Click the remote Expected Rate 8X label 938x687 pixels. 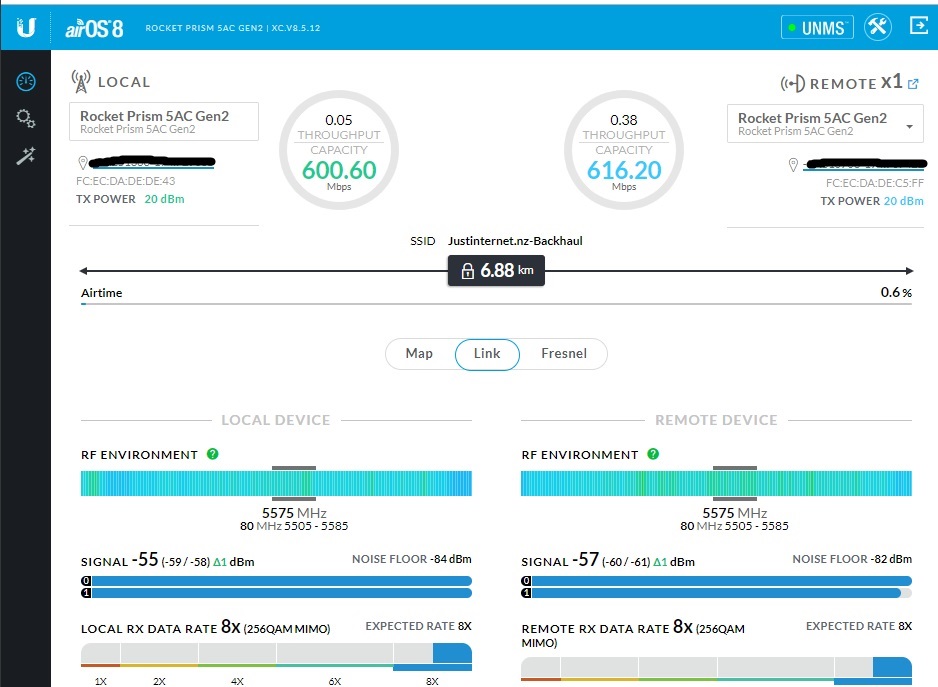[x=859, y=626]
